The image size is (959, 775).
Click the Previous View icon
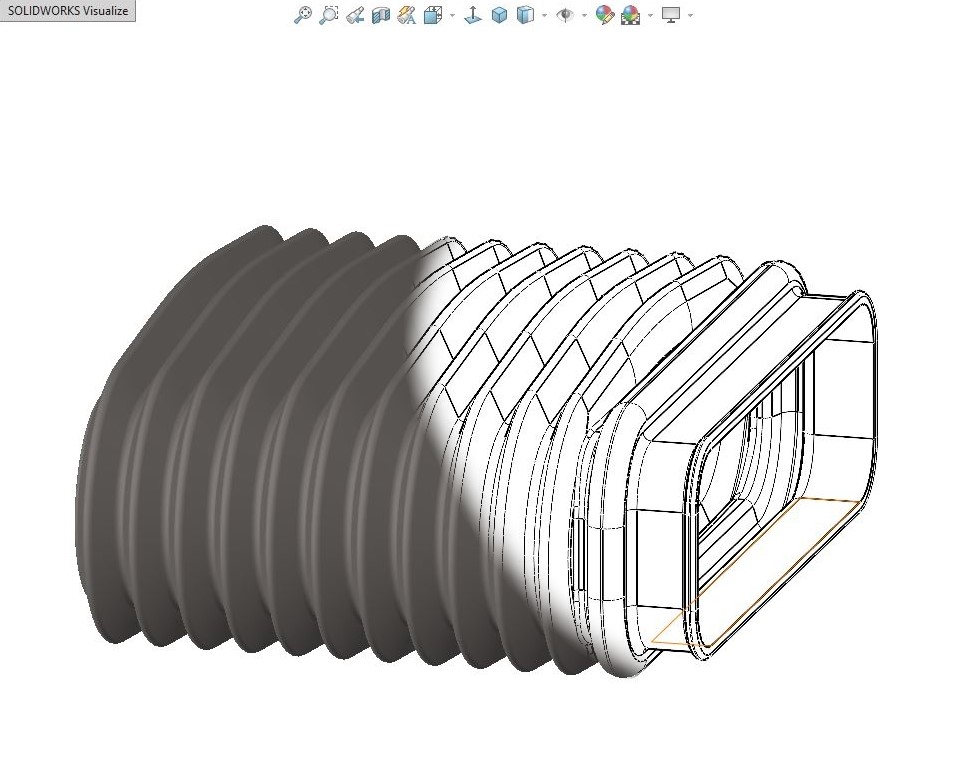[355, 15]
